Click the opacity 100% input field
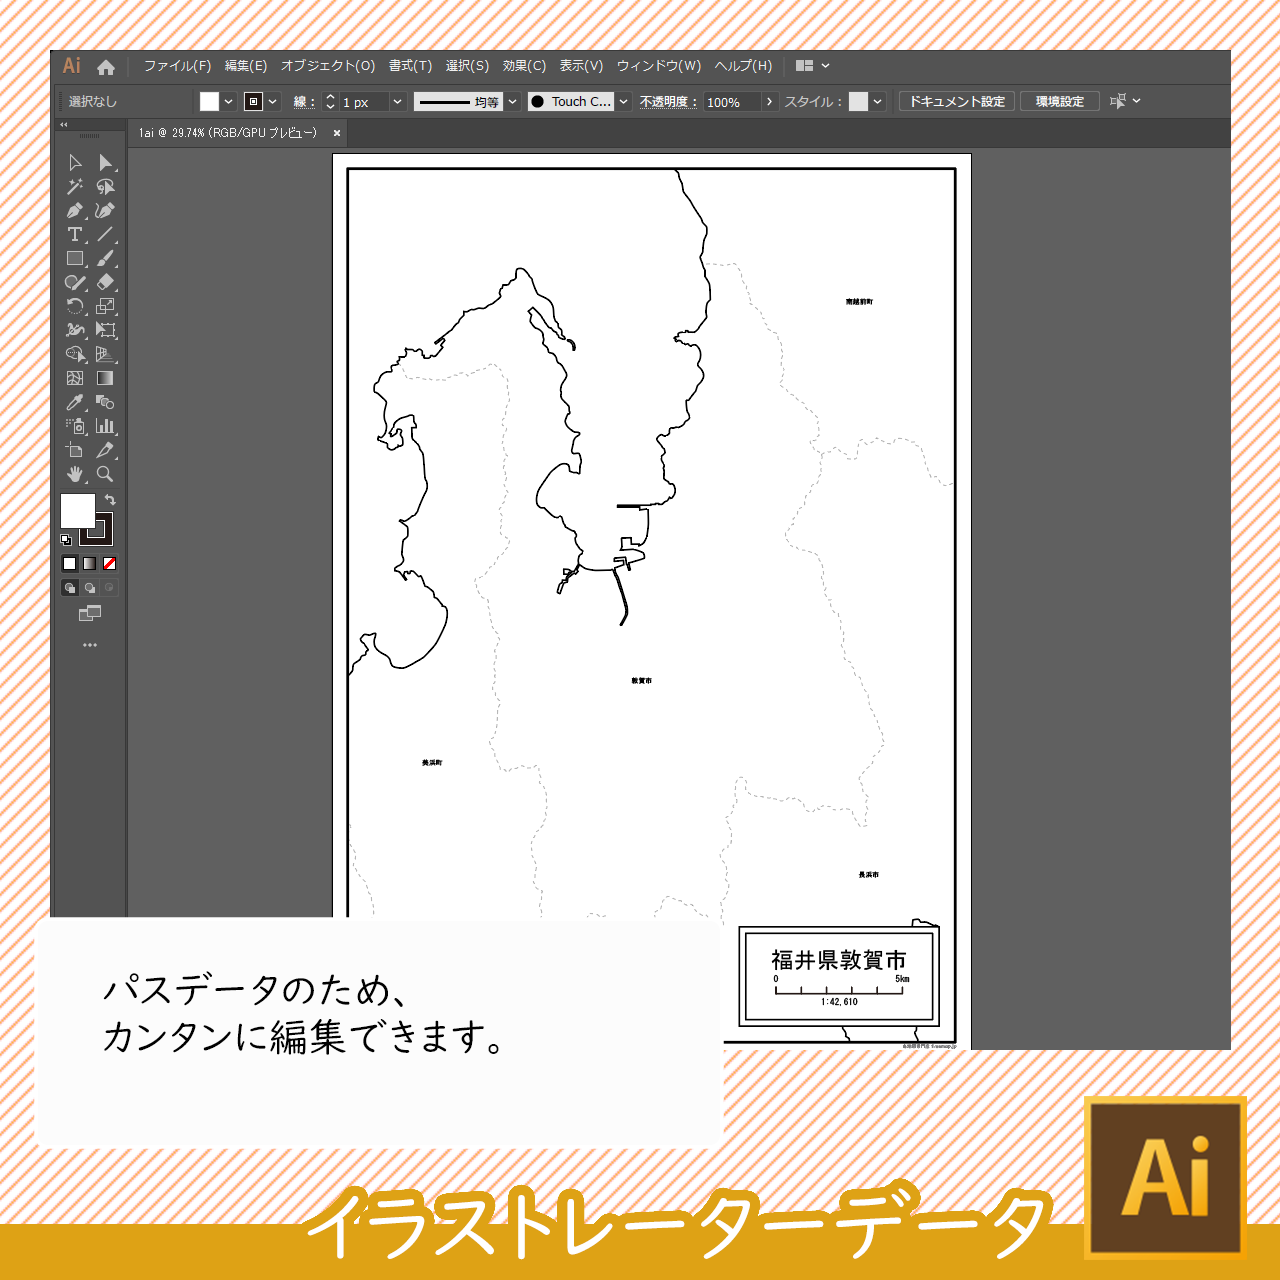The image size is (1280, 1280). (x=732, y=102)
